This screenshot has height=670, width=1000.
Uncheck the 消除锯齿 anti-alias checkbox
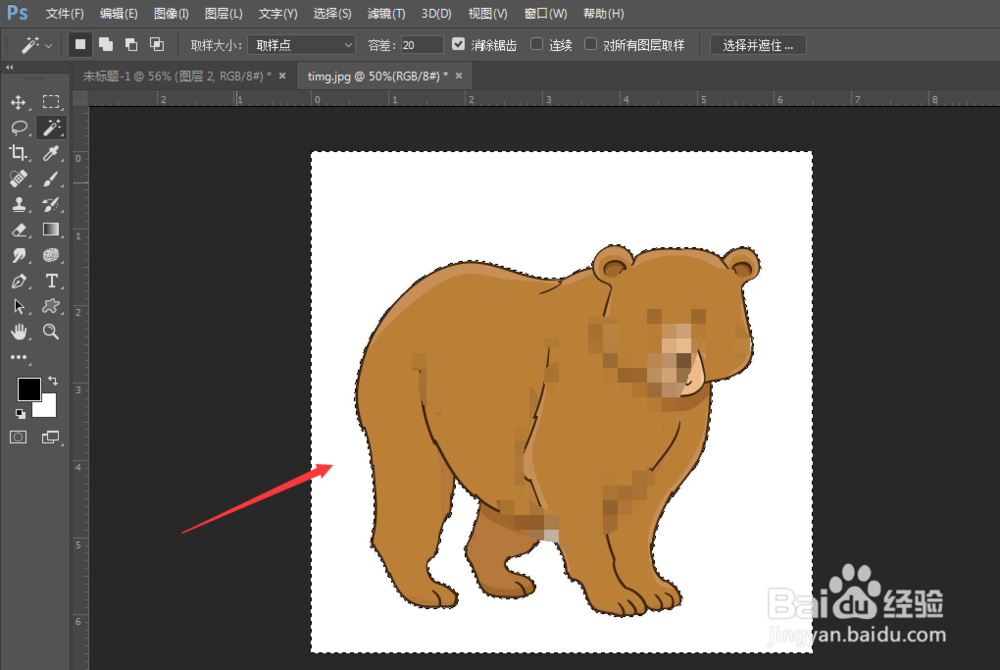click(x=458, y=44)
